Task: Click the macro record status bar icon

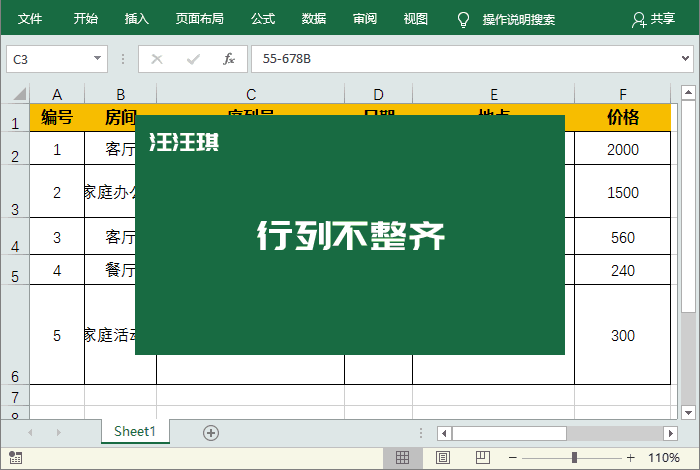Action: 16,457
